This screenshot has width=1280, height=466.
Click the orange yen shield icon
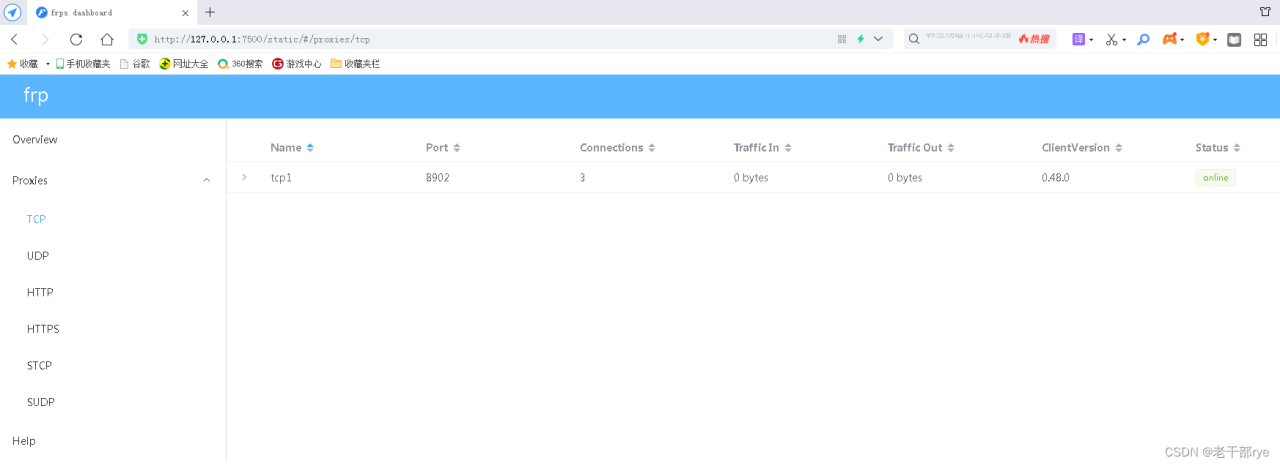click(1203, 39)
